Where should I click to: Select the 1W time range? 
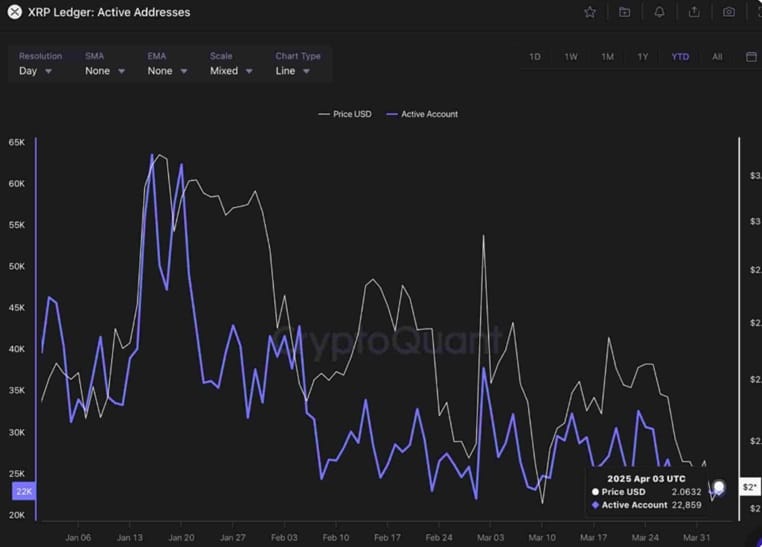(x=571, y=57)
